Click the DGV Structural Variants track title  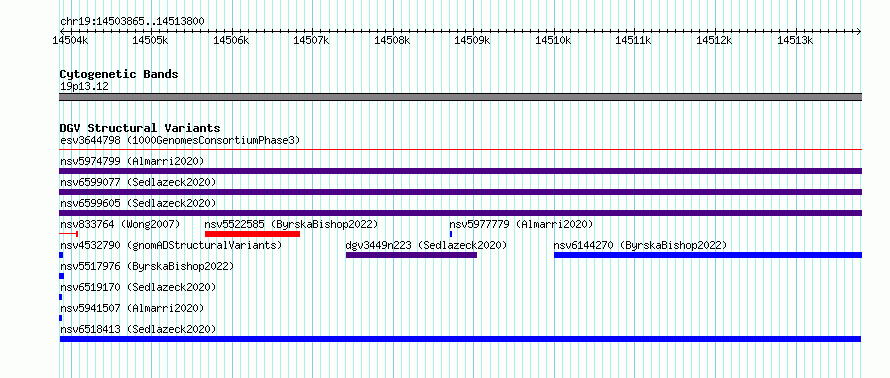pos(140,128)
